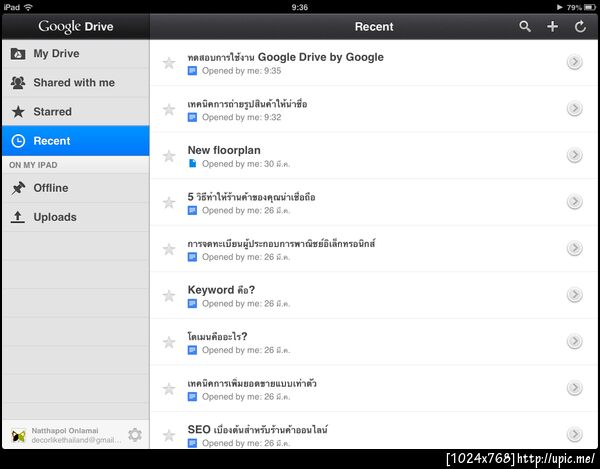The height and width of the screenshot is (469, 600).
Task: Star the fifth document opened 26
Action: (x=169, y=249)
